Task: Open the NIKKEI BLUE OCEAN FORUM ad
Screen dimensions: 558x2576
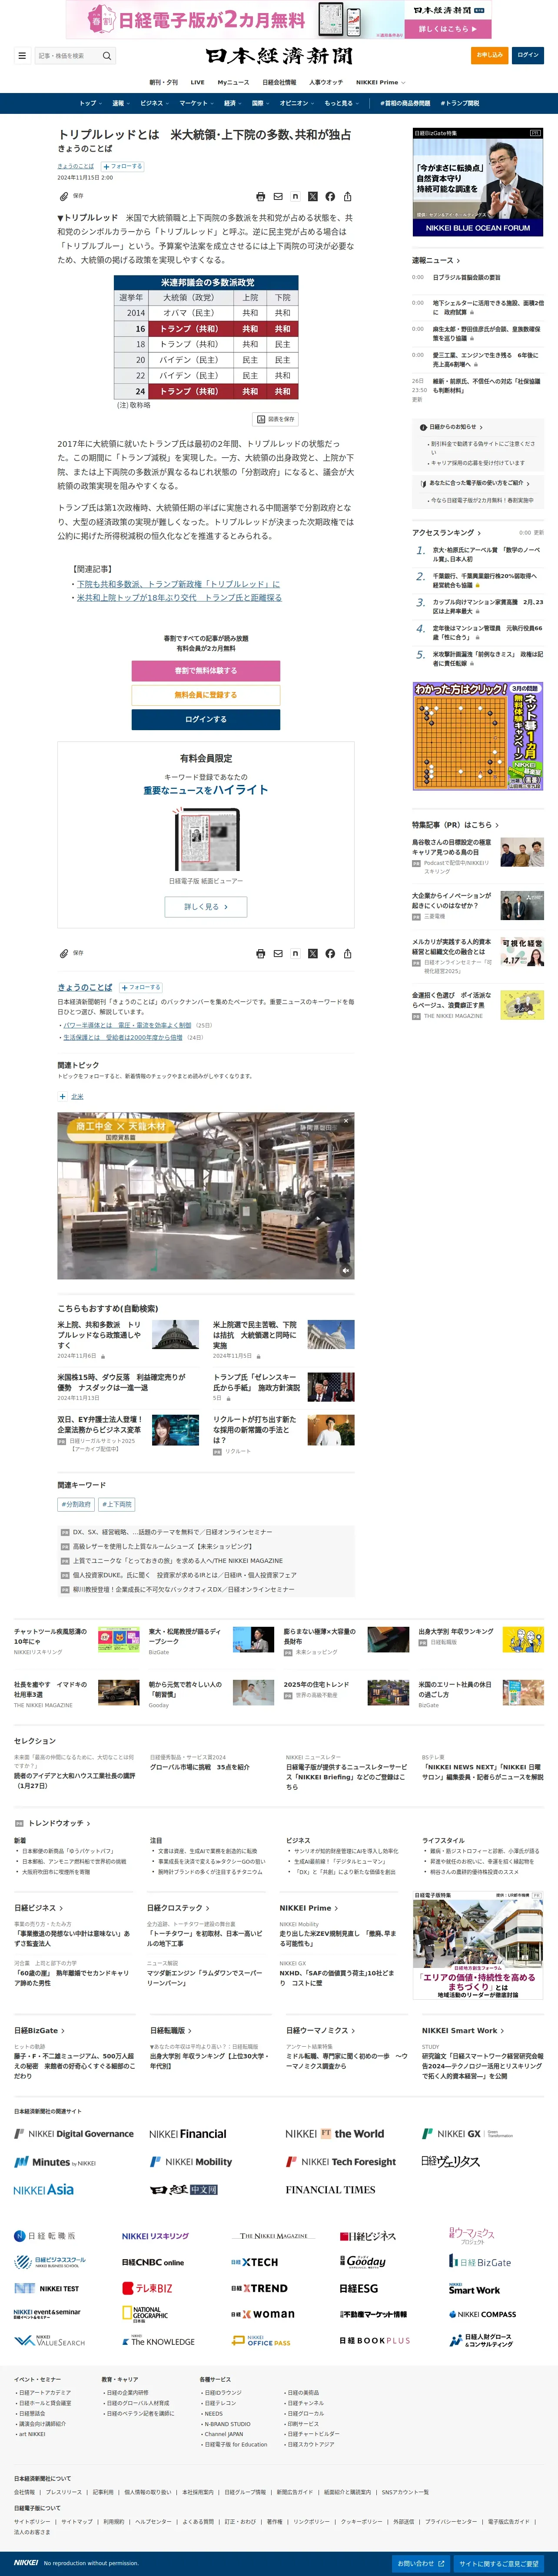Action: [478, 182]
